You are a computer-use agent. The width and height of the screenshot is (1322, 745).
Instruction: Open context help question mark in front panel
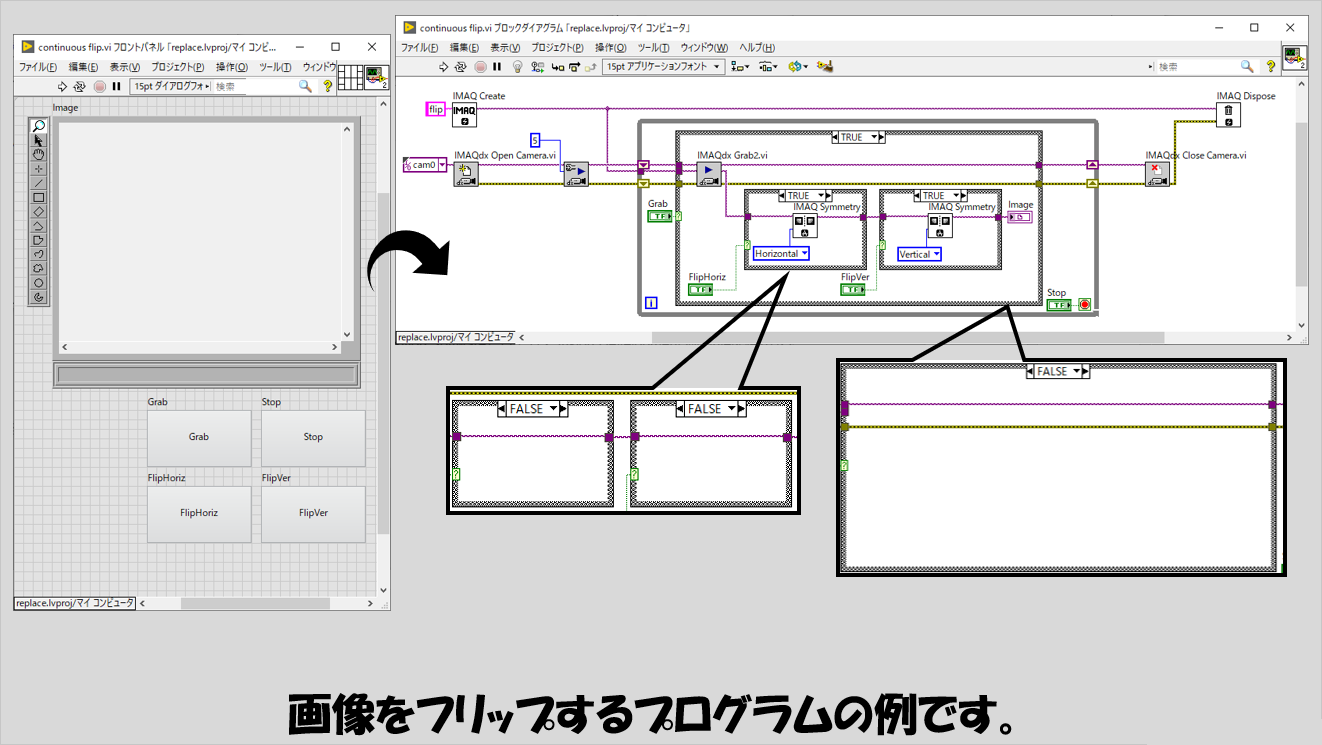(327, 87)
